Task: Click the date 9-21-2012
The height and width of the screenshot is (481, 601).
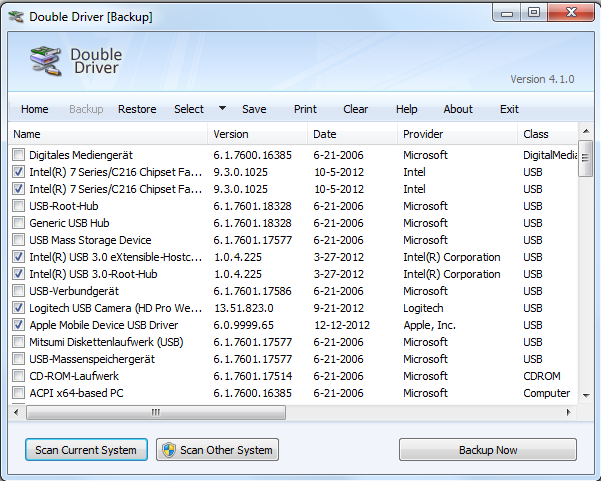Action: click(338, 308)
